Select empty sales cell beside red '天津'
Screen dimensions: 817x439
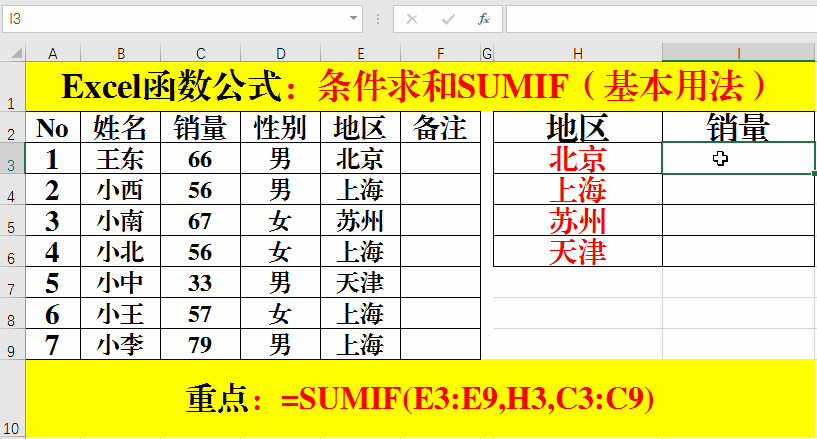[x=738, y=252]
